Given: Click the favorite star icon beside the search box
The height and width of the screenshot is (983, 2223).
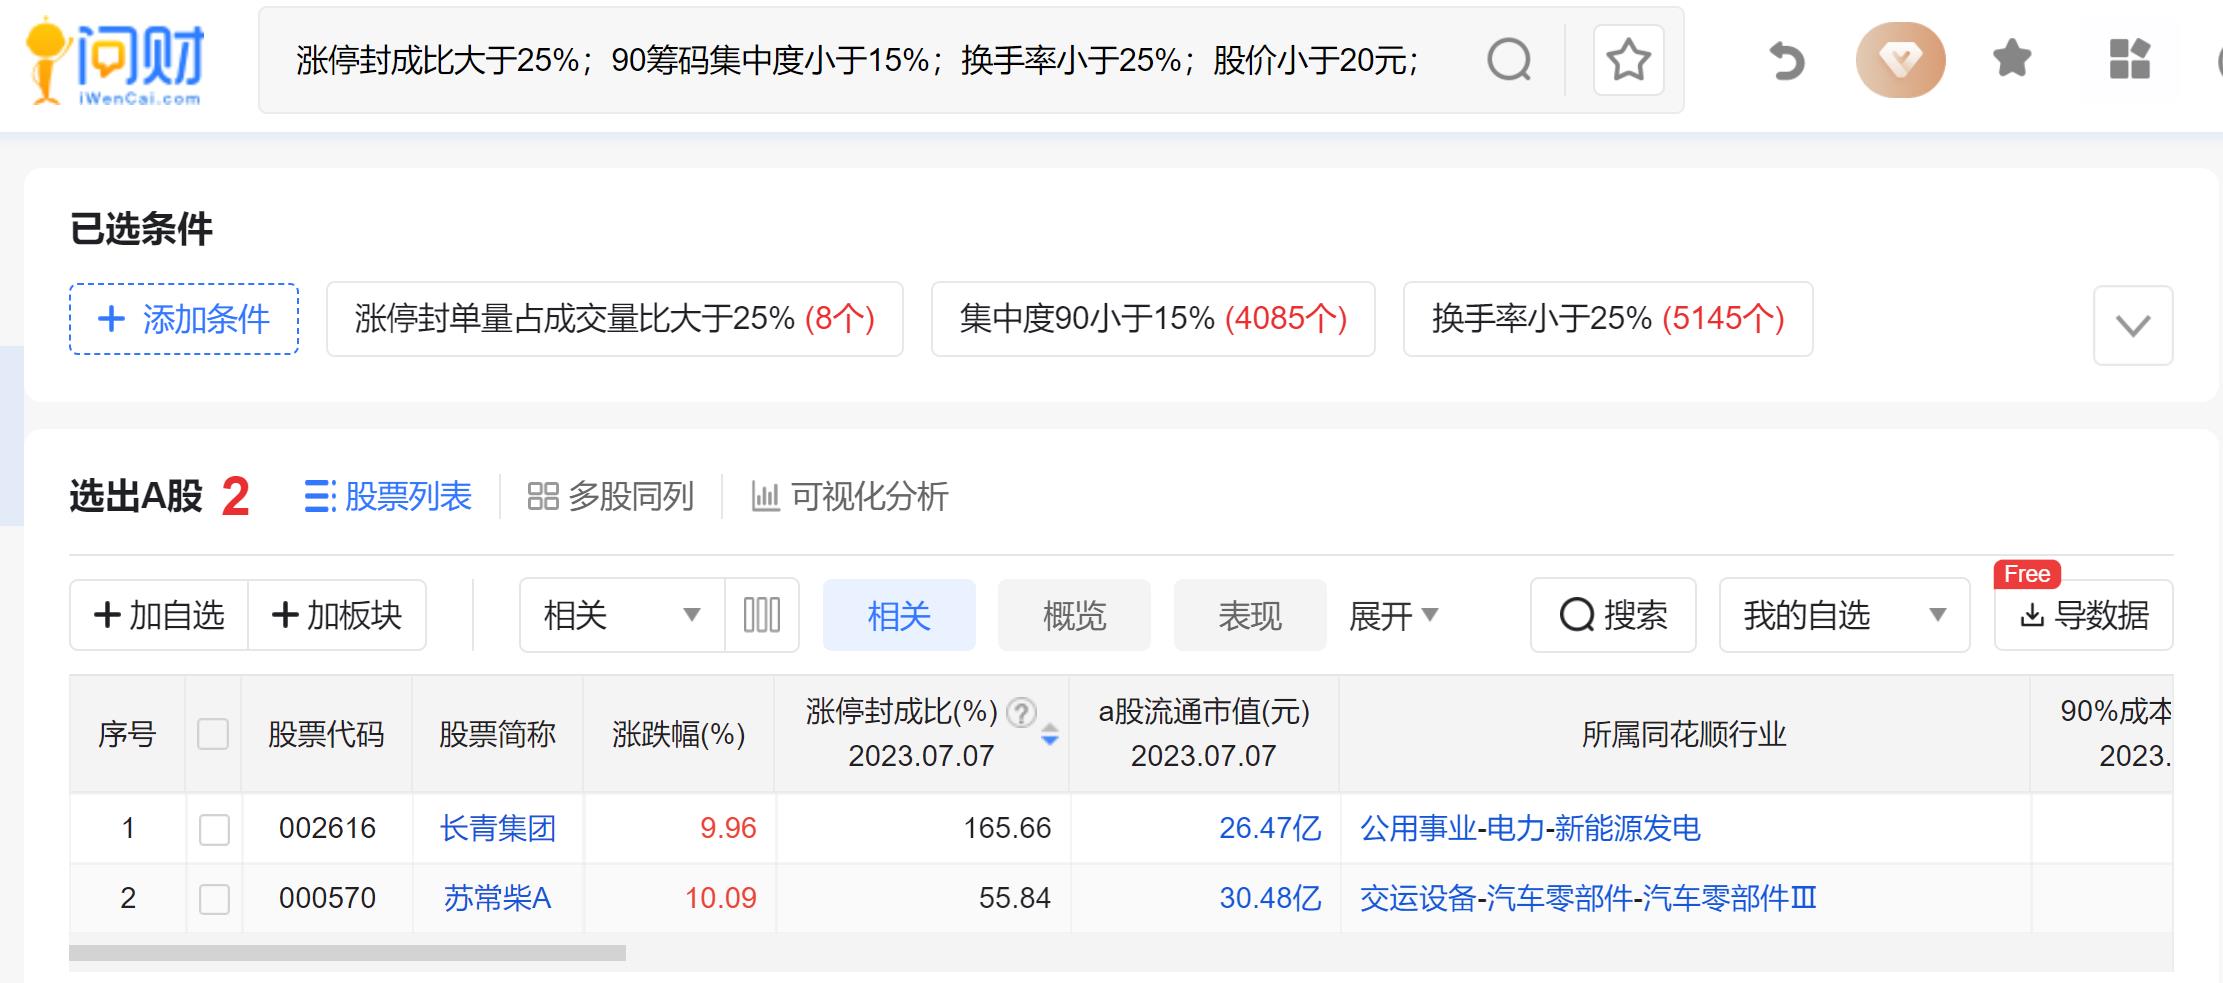Looking at the screenshot, I should (1628, 61).
